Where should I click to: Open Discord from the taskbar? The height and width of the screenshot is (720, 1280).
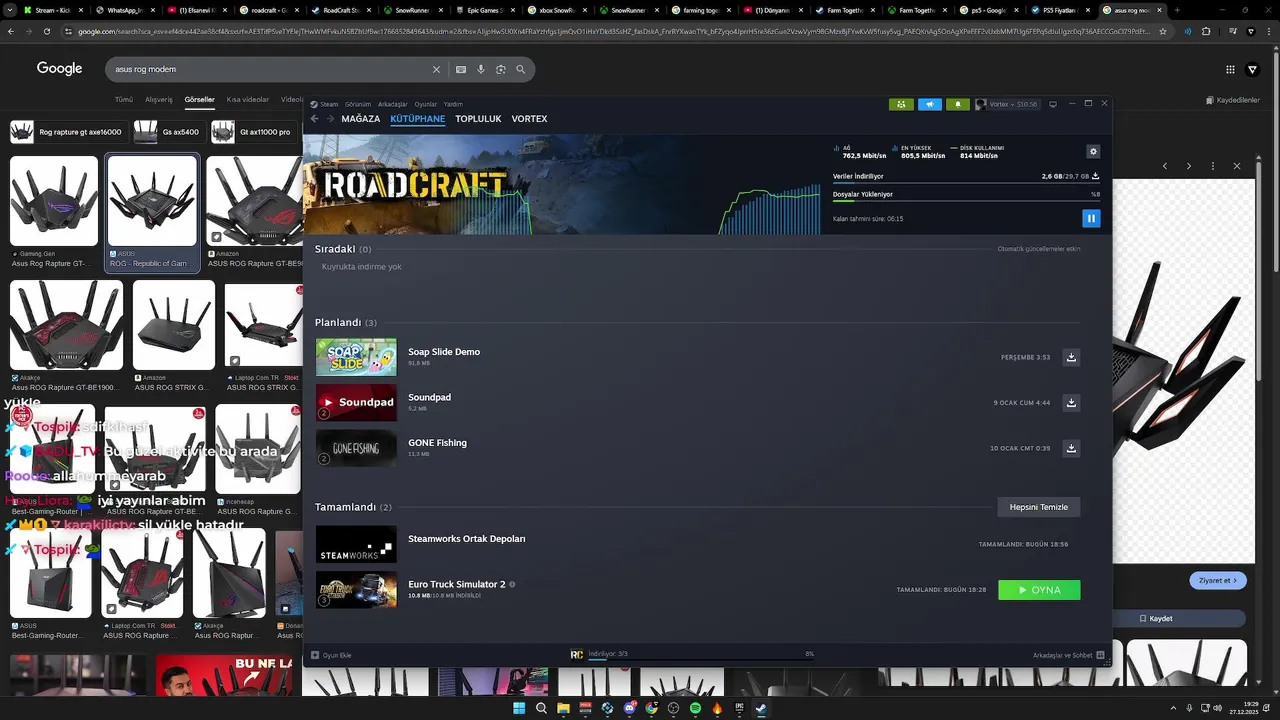tap(629, 708)
